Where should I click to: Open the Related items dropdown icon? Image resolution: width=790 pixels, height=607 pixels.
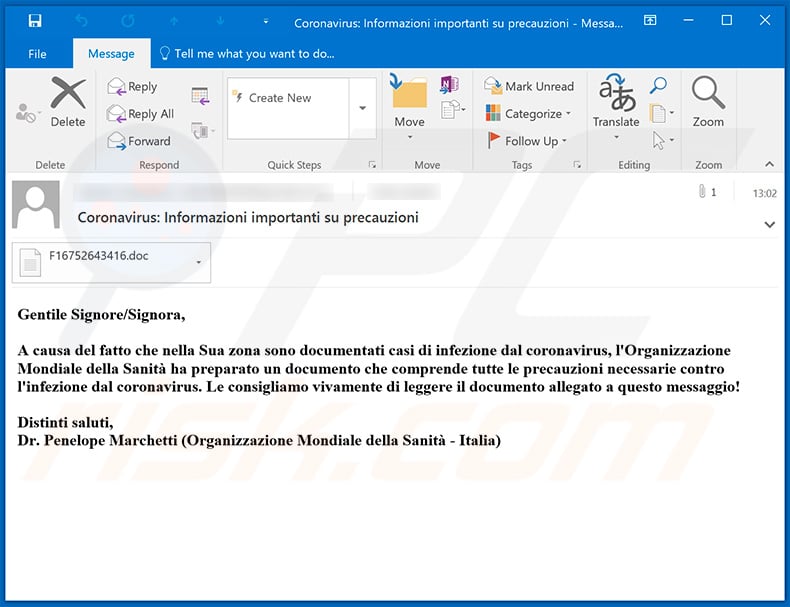click(x=662, y=113)
